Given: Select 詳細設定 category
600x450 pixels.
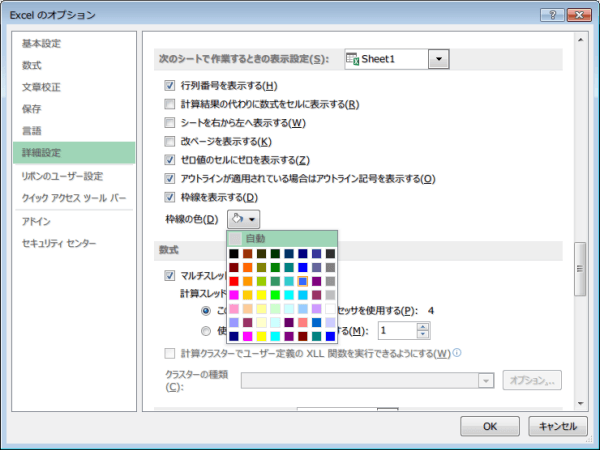Looking at the screenshot, I should click(74, 153).
